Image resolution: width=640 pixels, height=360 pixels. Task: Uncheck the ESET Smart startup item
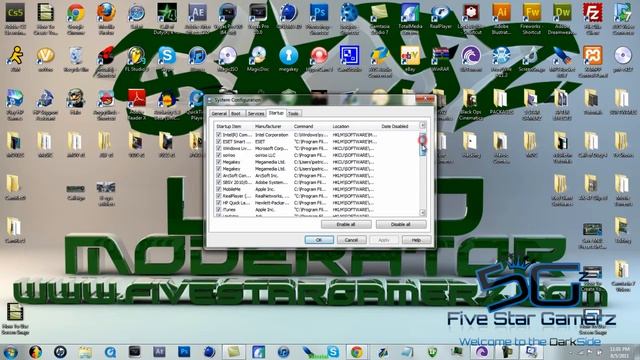(x=219, y=141)
